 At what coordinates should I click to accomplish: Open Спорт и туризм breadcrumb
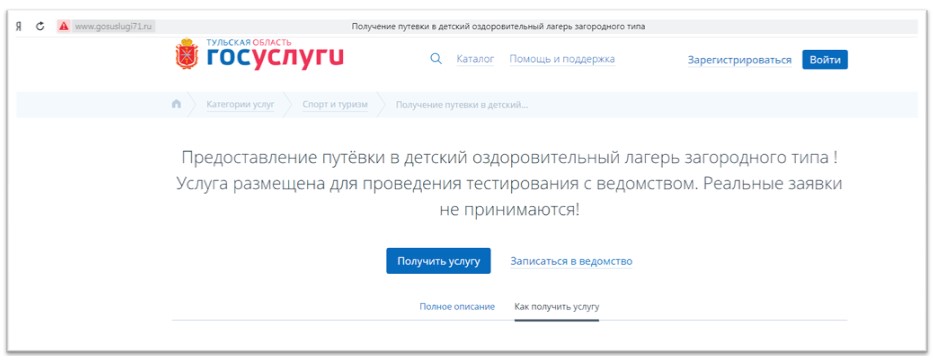point(335,105)
